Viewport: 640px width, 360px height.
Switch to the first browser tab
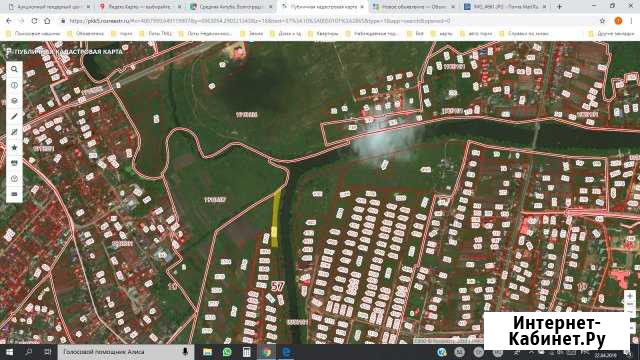click(x=48, y=7)
